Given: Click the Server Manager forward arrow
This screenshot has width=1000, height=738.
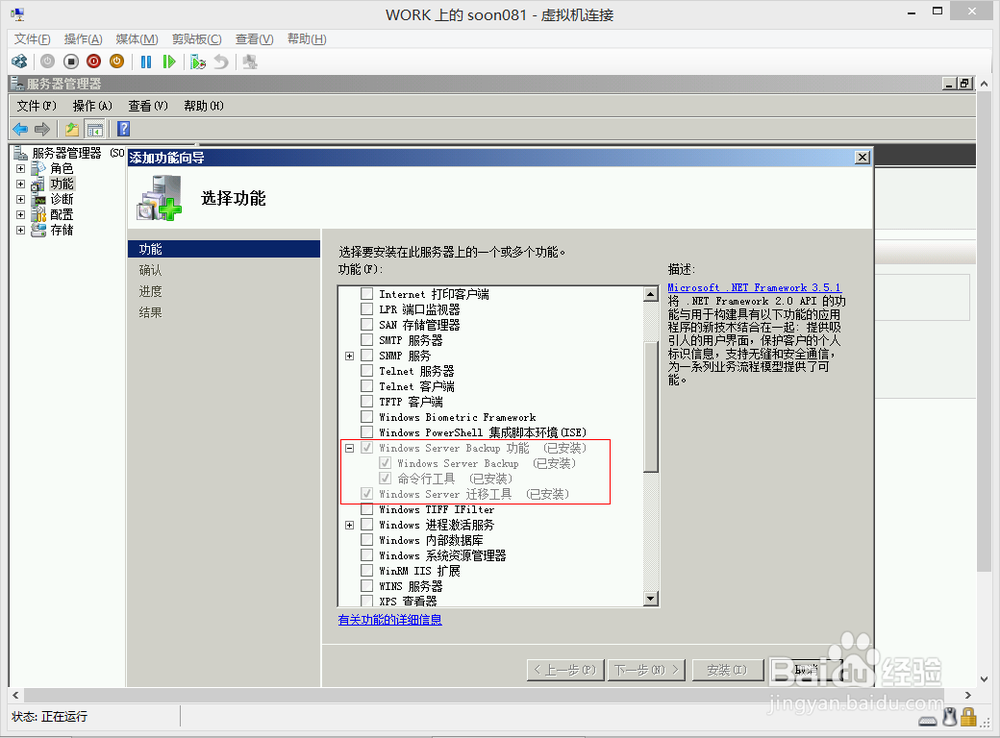Looking at the screenshot, I should (42, 129).
